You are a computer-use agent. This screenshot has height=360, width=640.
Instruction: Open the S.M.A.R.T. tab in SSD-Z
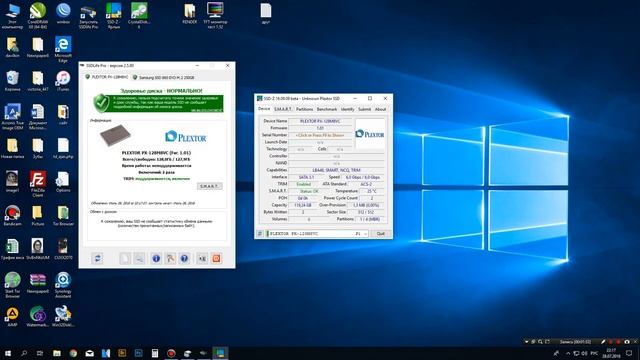click(x=282, y=109)
